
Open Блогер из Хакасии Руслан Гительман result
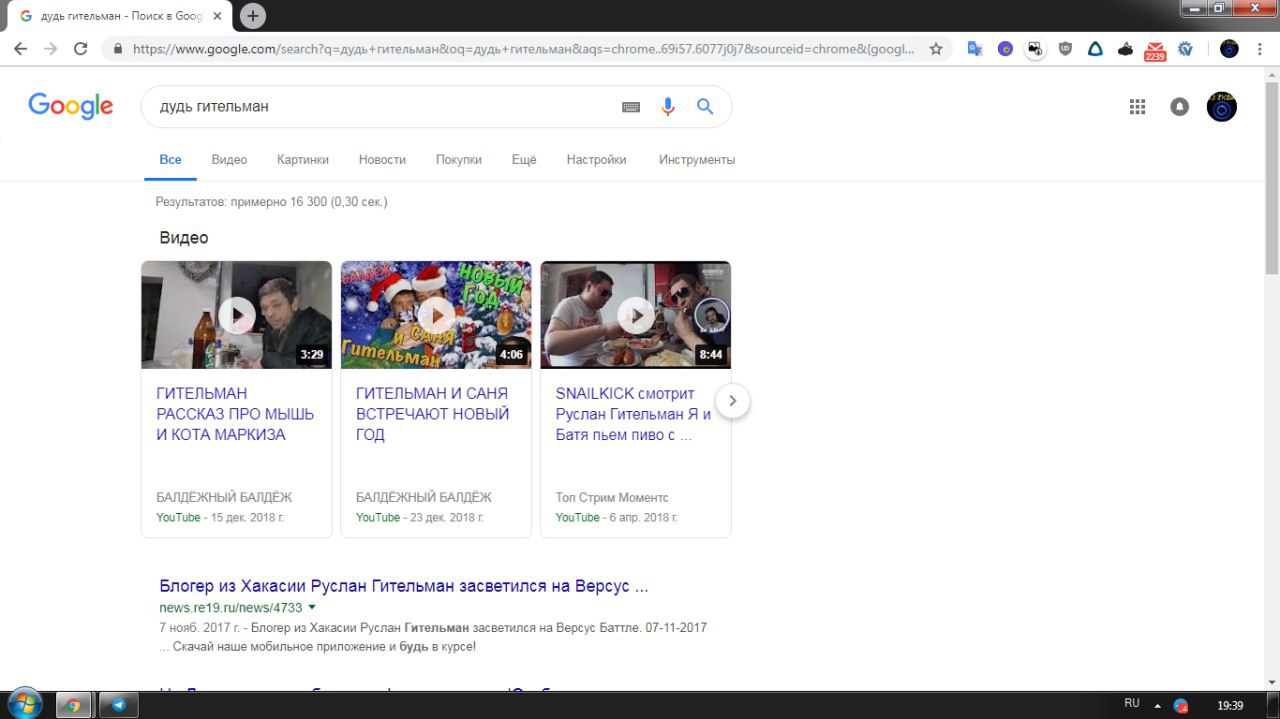pos(404,586)
